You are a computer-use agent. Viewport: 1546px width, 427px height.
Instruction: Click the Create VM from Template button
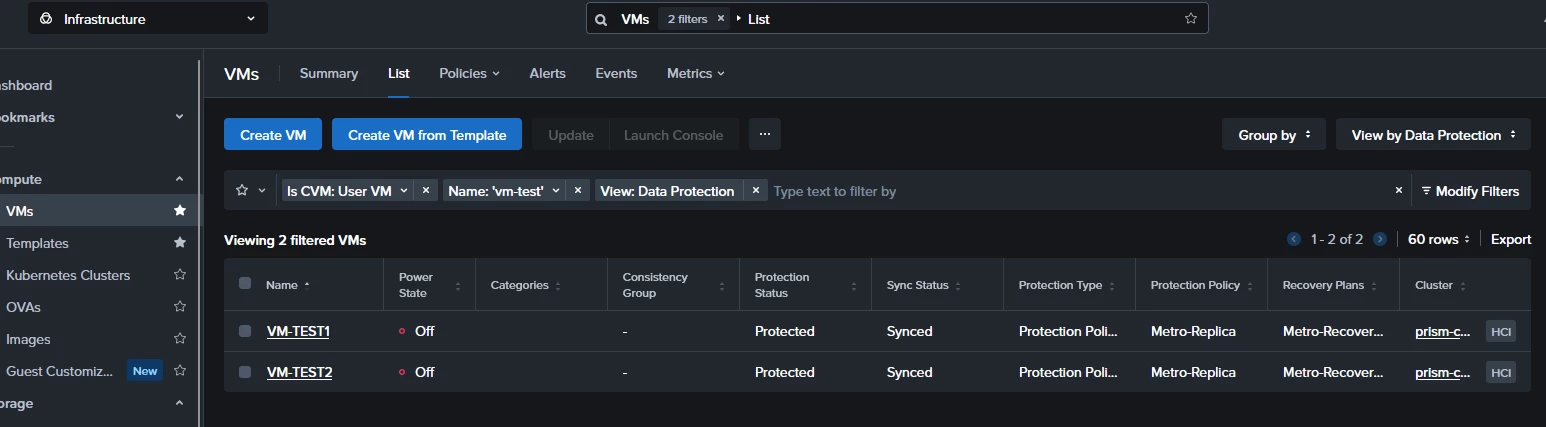click(x=427, y=135)
